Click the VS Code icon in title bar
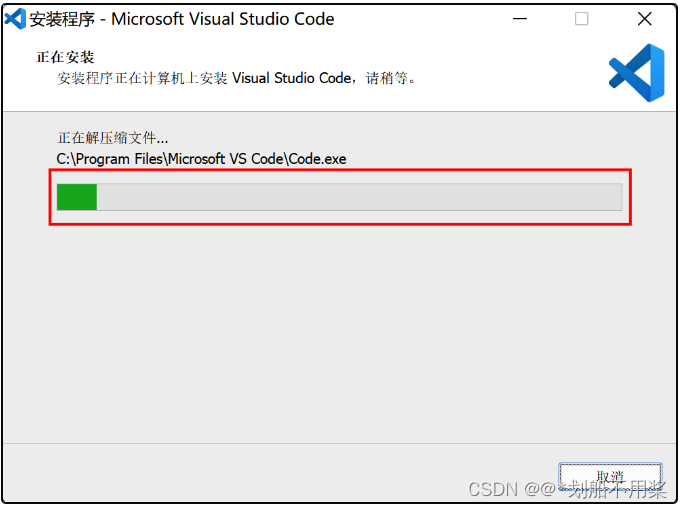 15,19
